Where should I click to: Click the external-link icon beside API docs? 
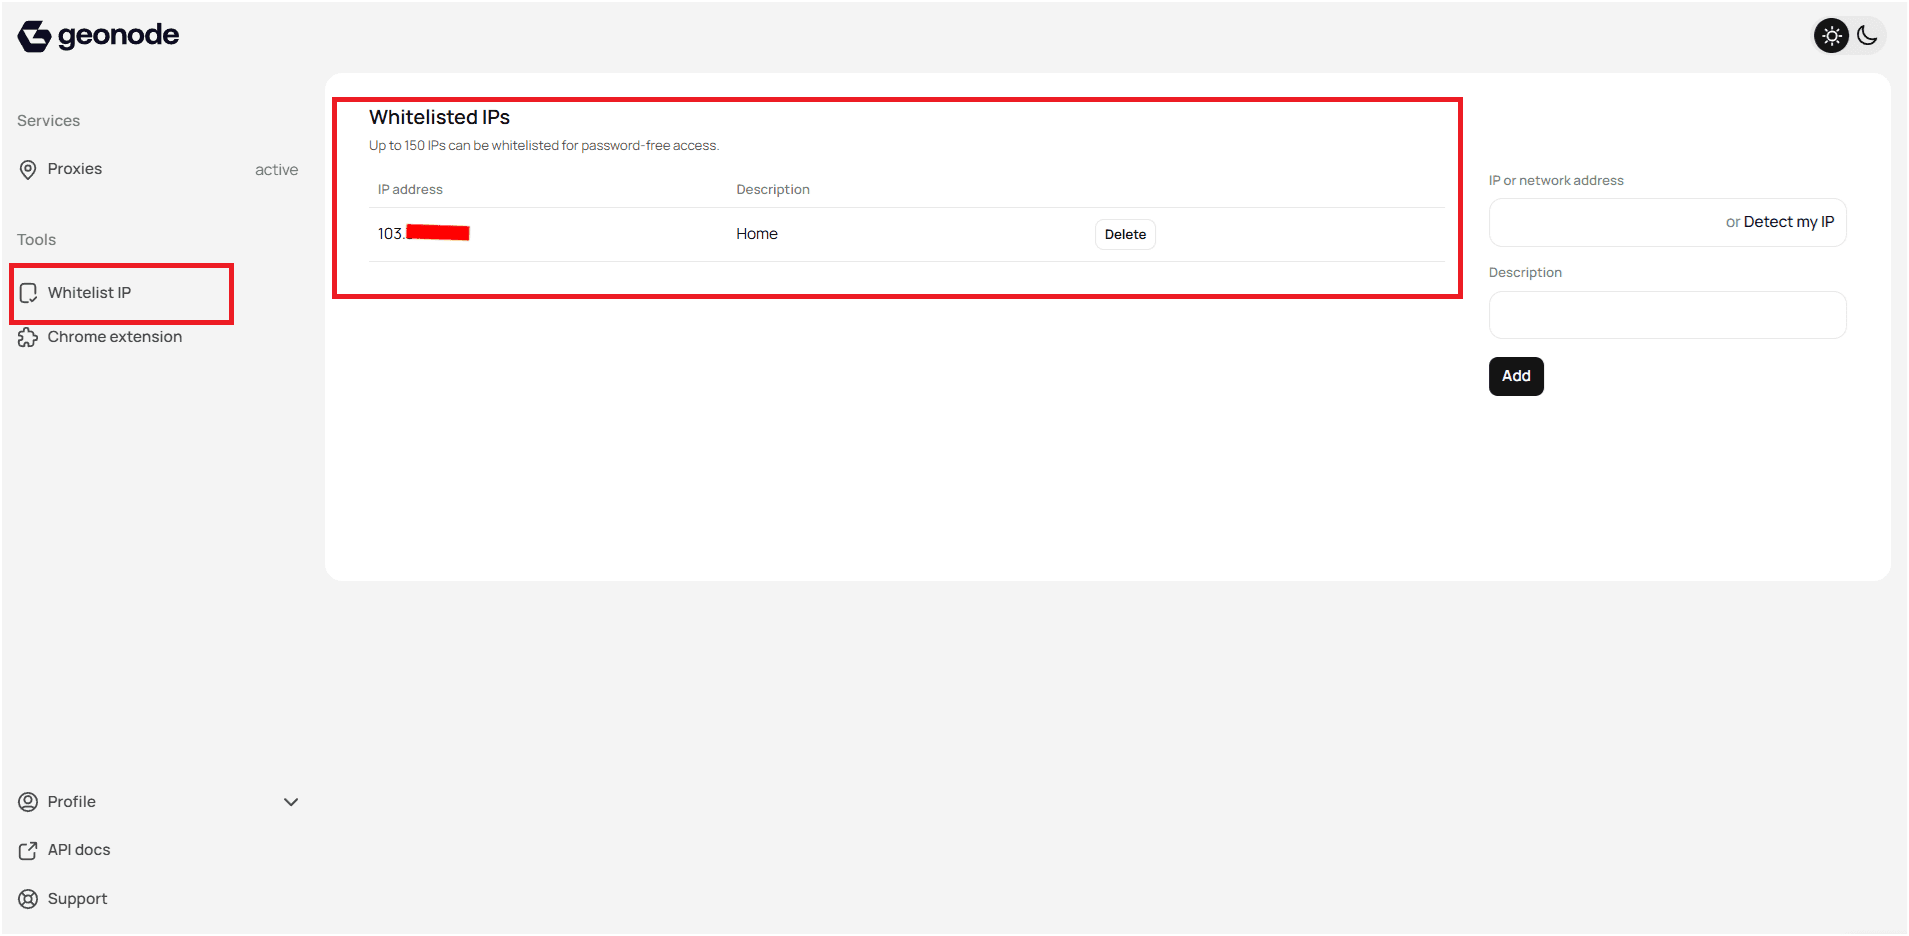27,849
